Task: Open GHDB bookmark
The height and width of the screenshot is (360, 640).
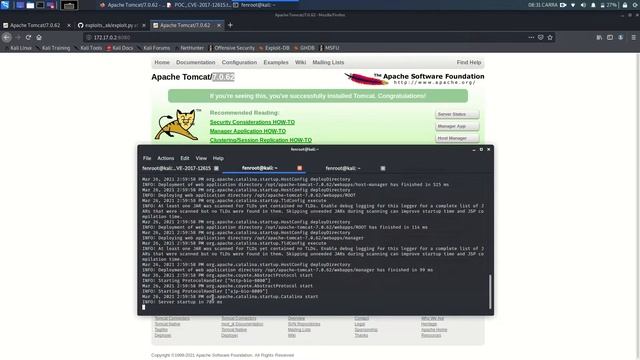Action: (x=304, y=48)
